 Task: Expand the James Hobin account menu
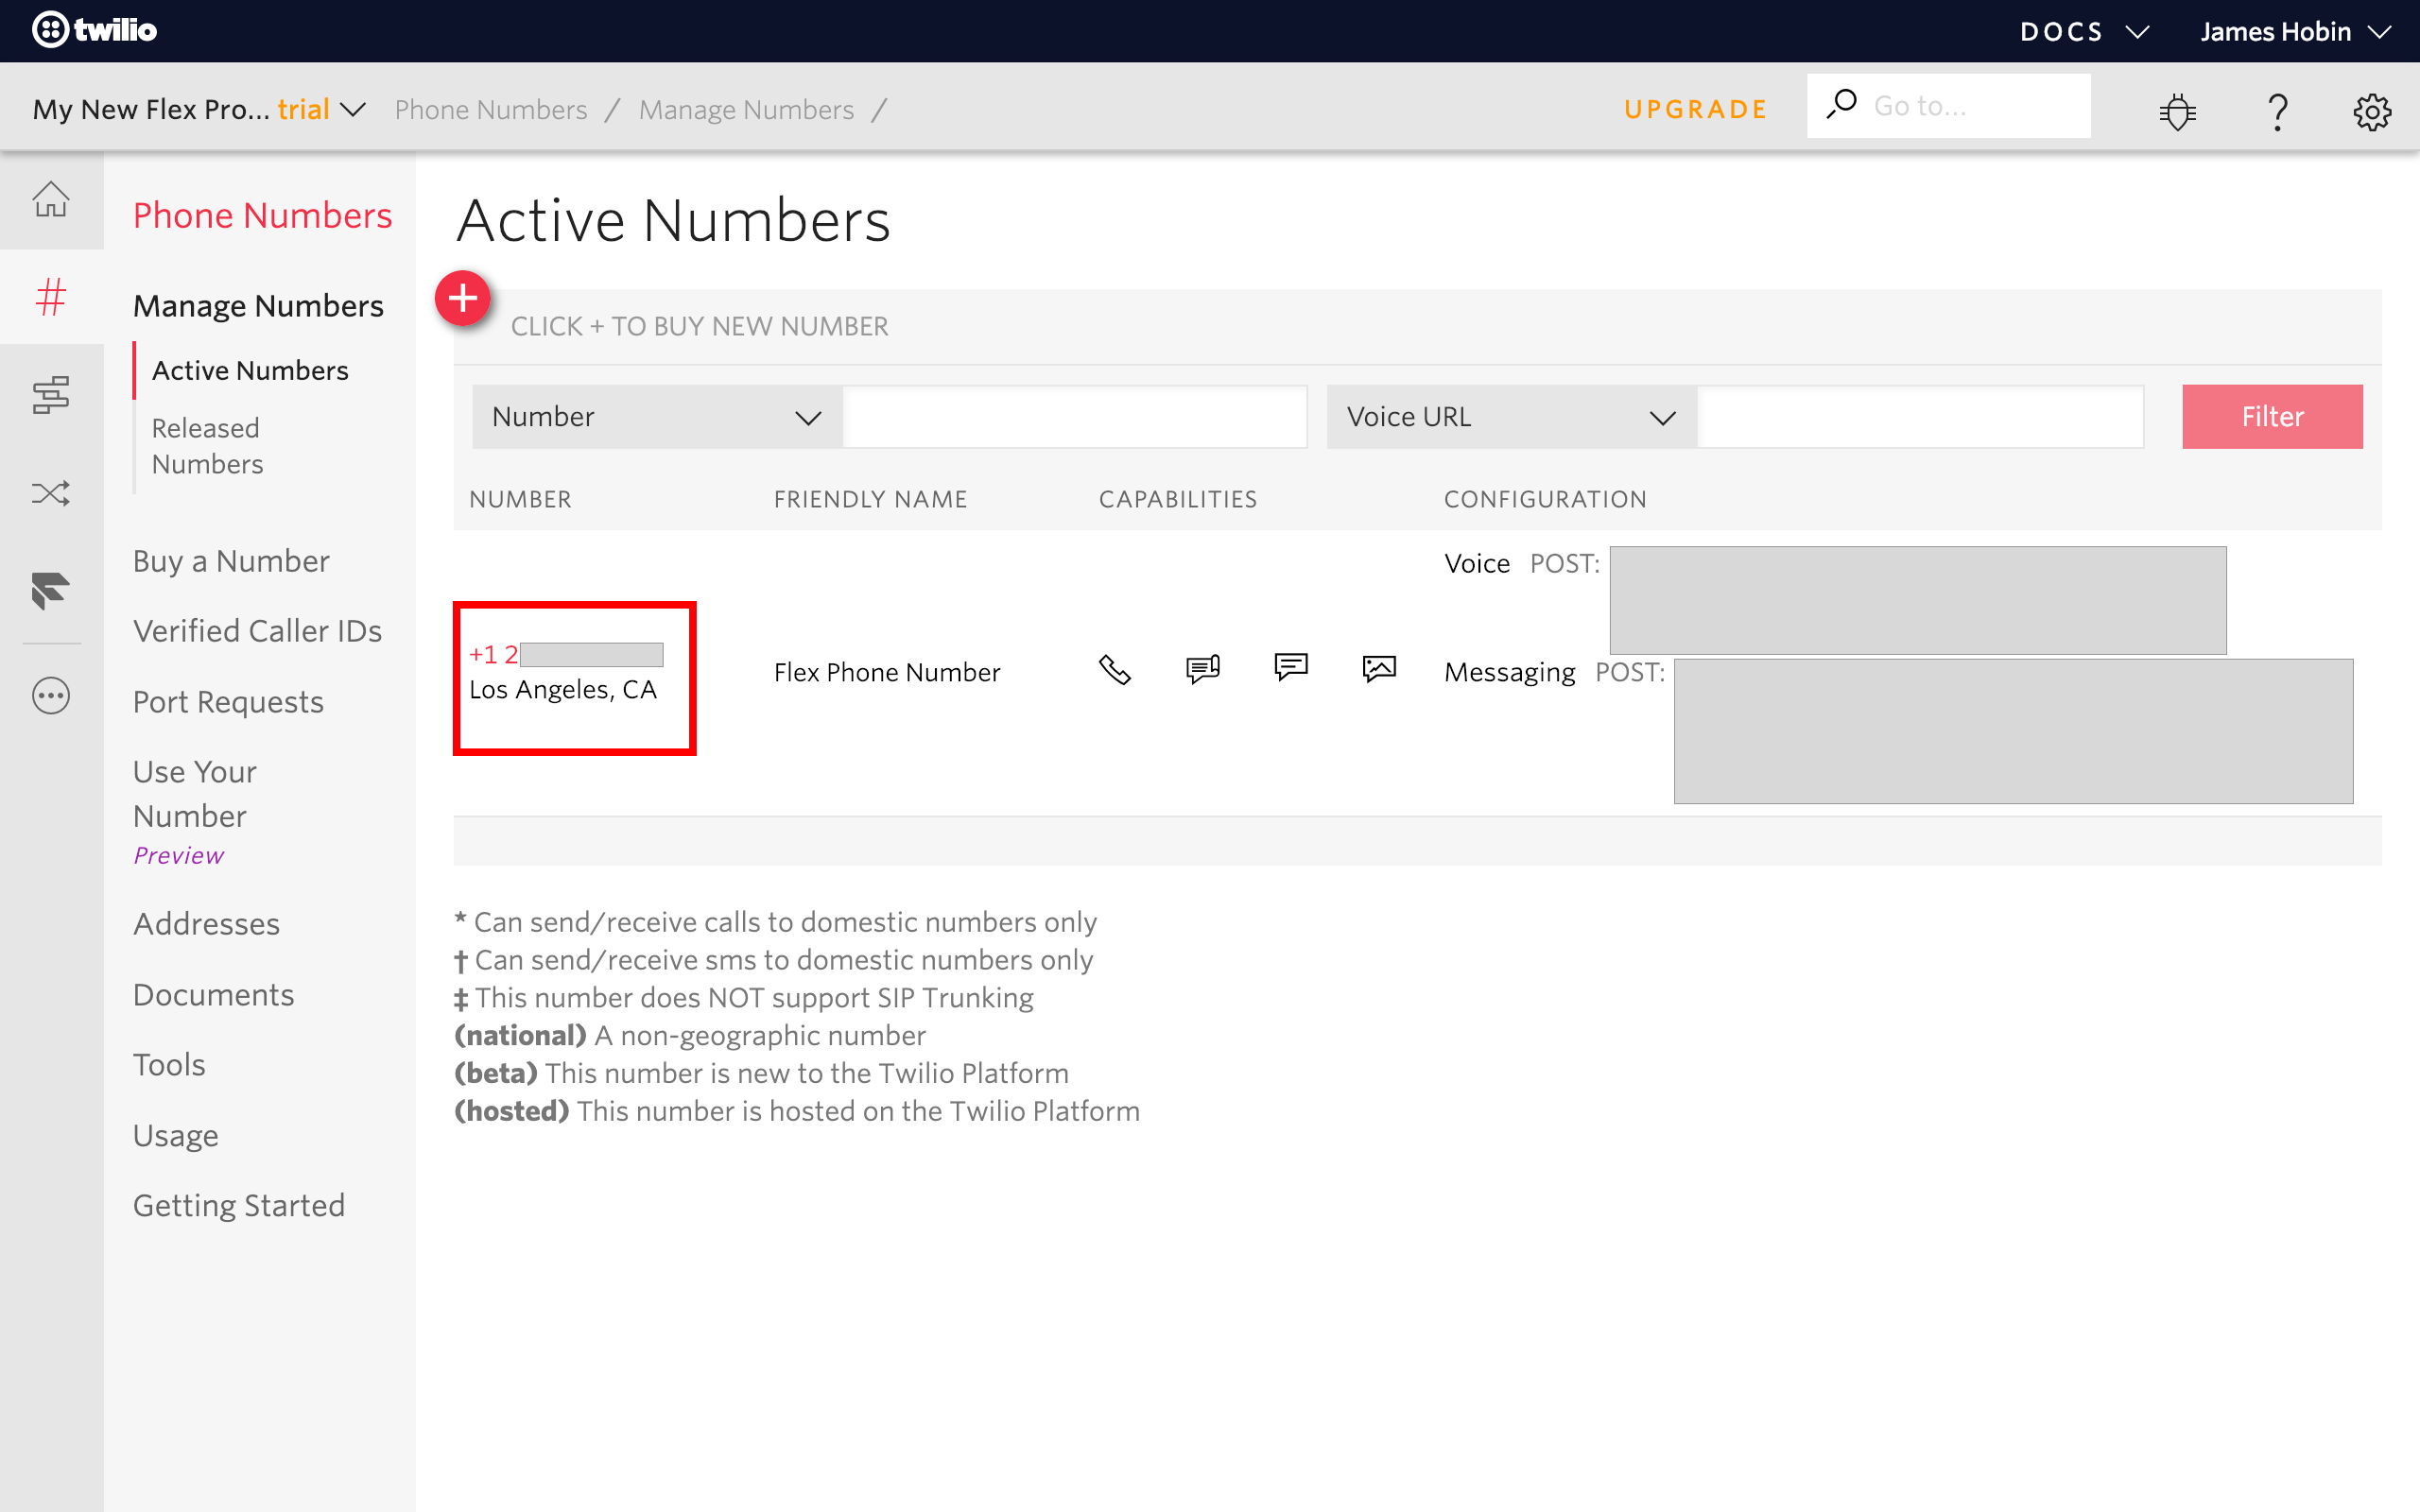coord(2300,31)
